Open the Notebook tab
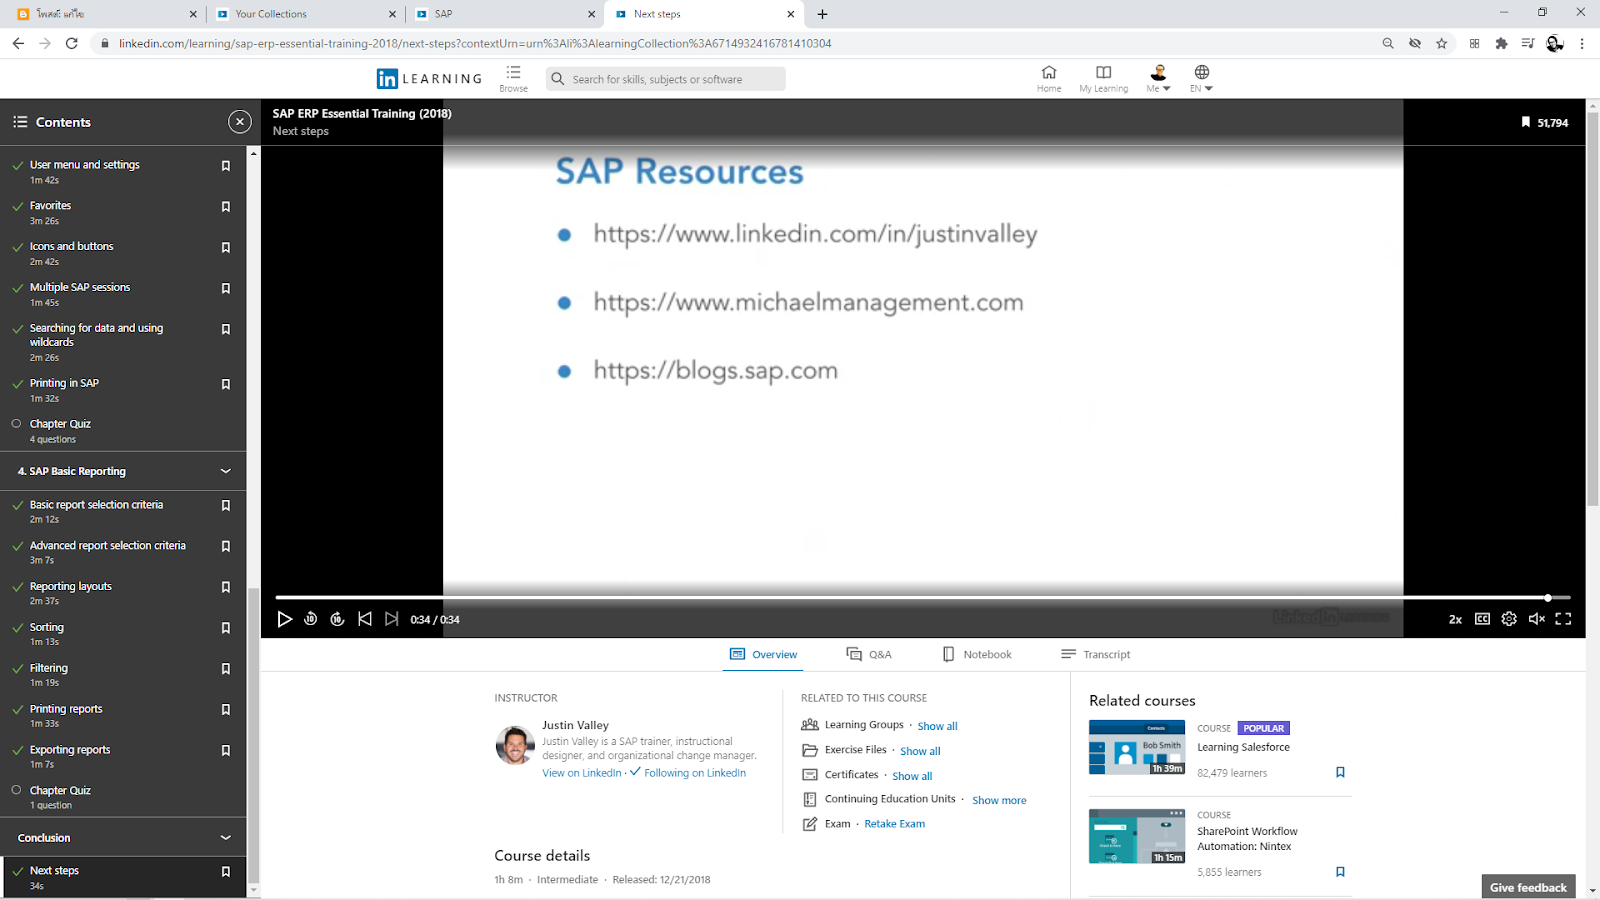This screenshot has width=1600, height=900. (x=977, y=654)
